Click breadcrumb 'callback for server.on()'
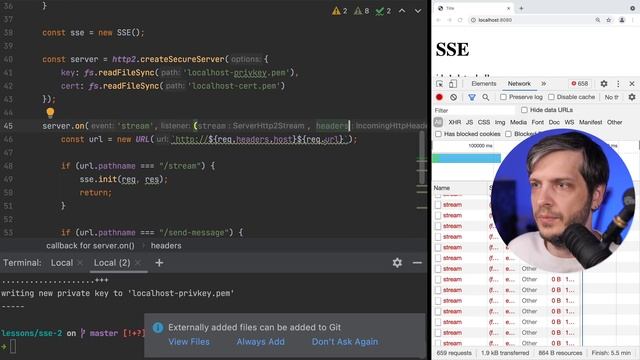Image resolution: width=640 pixels, height=360 pixels. [90, 246]
